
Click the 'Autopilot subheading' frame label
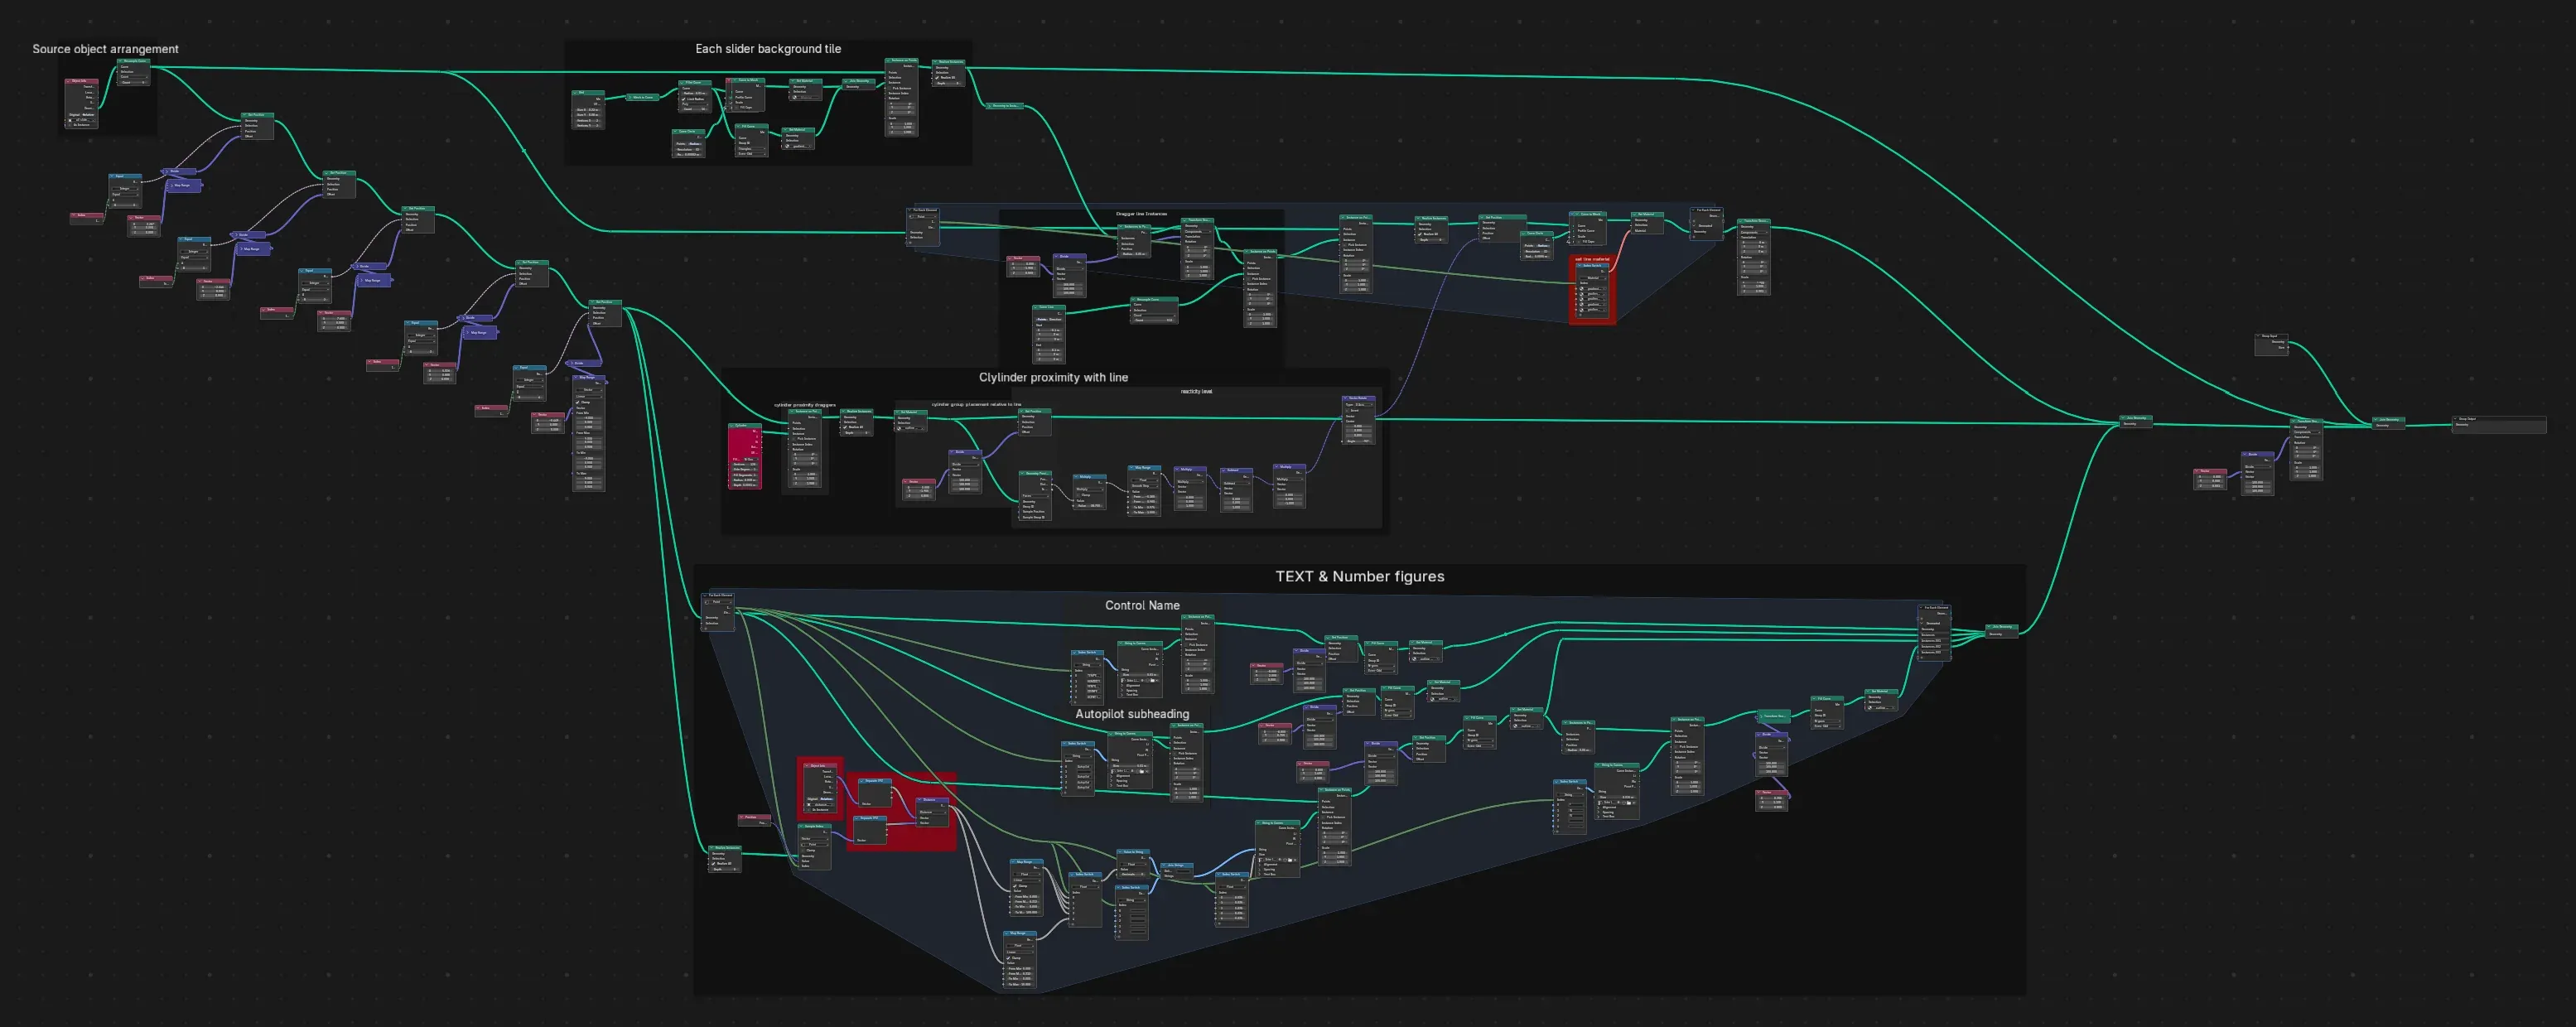pos(1132,714)
